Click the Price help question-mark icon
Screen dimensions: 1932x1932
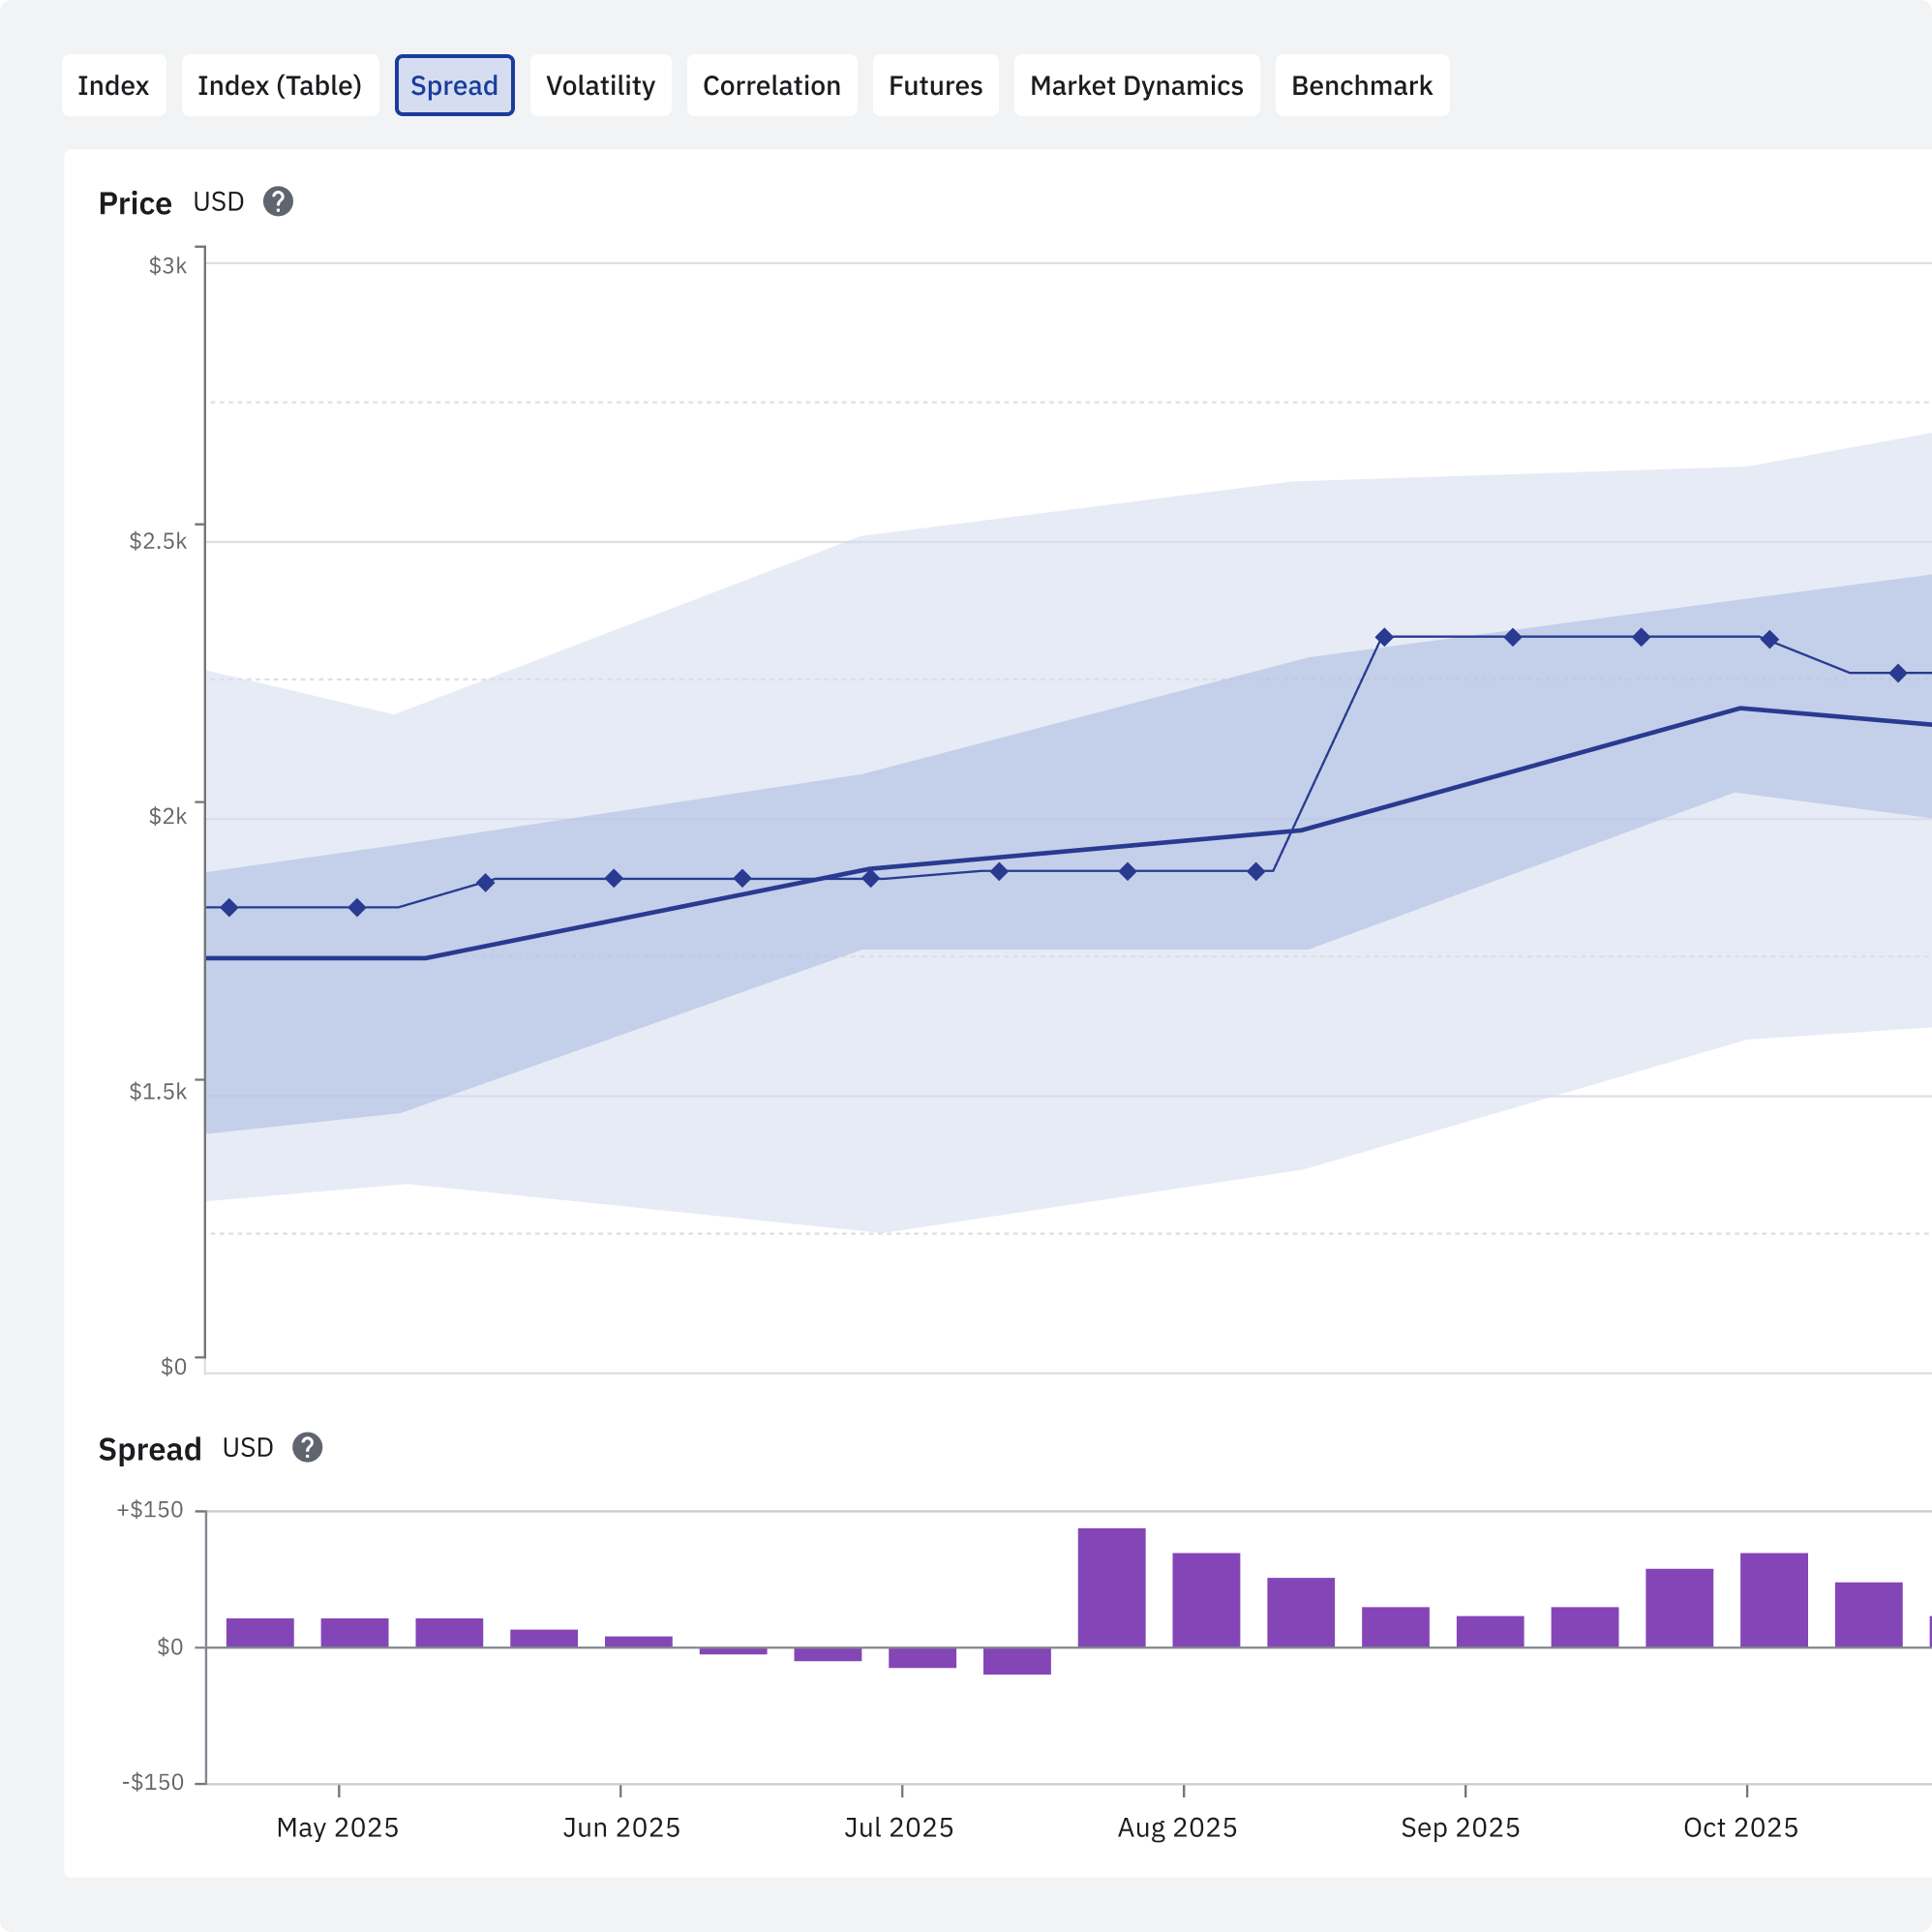click(278, 202)
